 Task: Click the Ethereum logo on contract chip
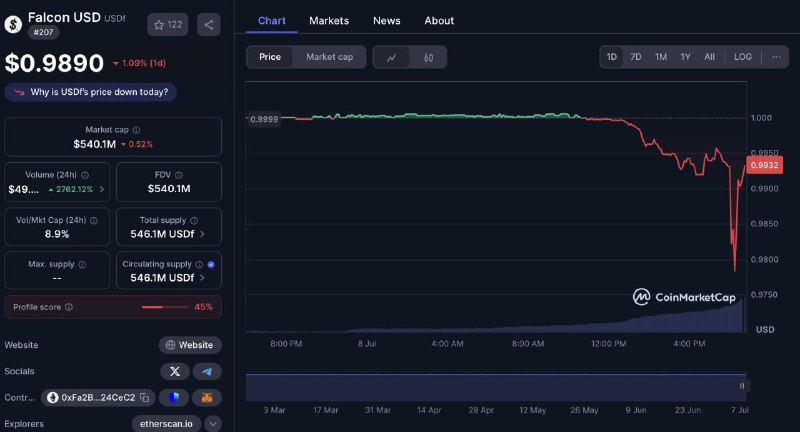coord(53,397)
